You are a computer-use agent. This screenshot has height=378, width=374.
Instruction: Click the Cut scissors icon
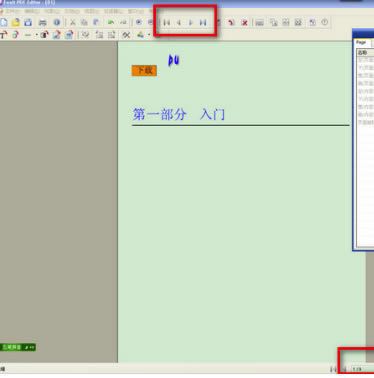72,22
